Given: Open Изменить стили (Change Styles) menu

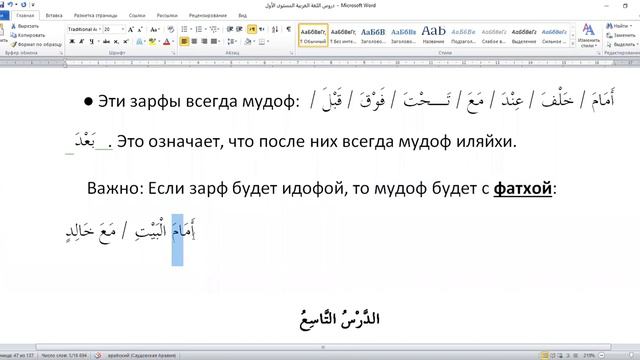Looking at the screenshot, I should click(x=588, y=36).
